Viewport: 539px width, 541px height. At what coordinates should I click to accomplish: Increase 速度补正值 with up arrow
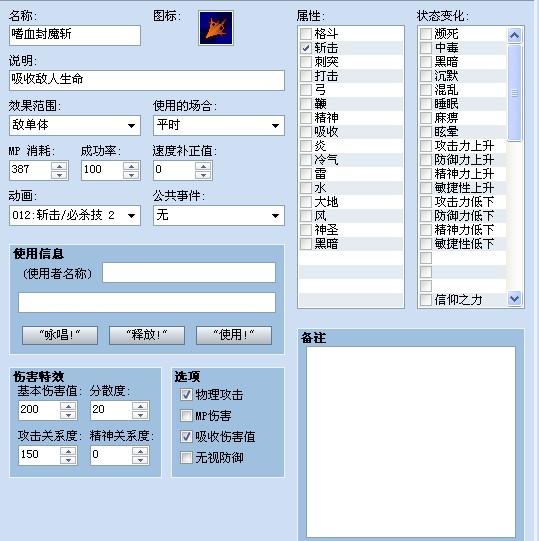(x=203, y=166)
